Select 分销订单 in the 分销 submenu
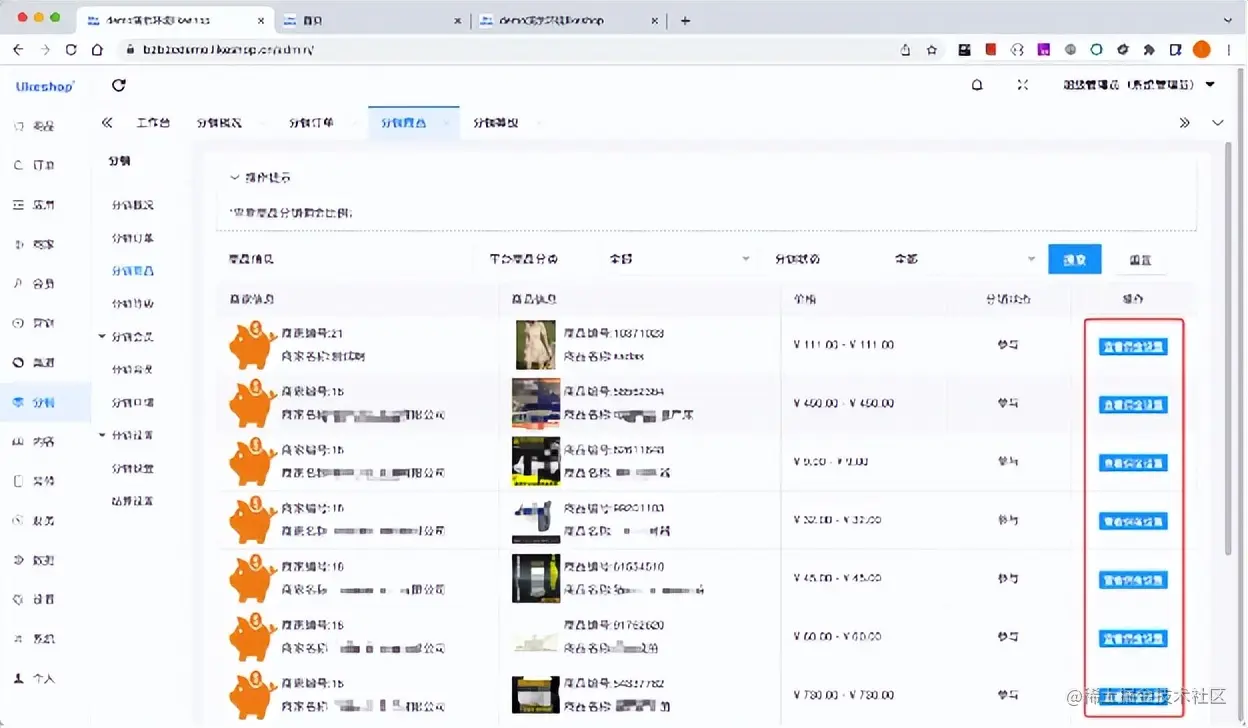This screenshot has height=728, width=1248. tap(132, 238)
